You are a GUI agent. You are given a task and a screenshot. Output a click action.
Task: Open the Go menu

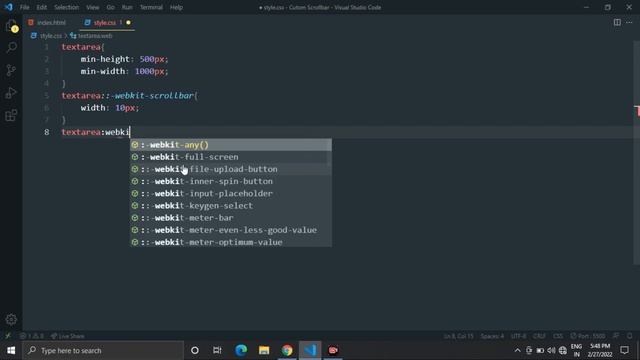click(x=111, y=7)
